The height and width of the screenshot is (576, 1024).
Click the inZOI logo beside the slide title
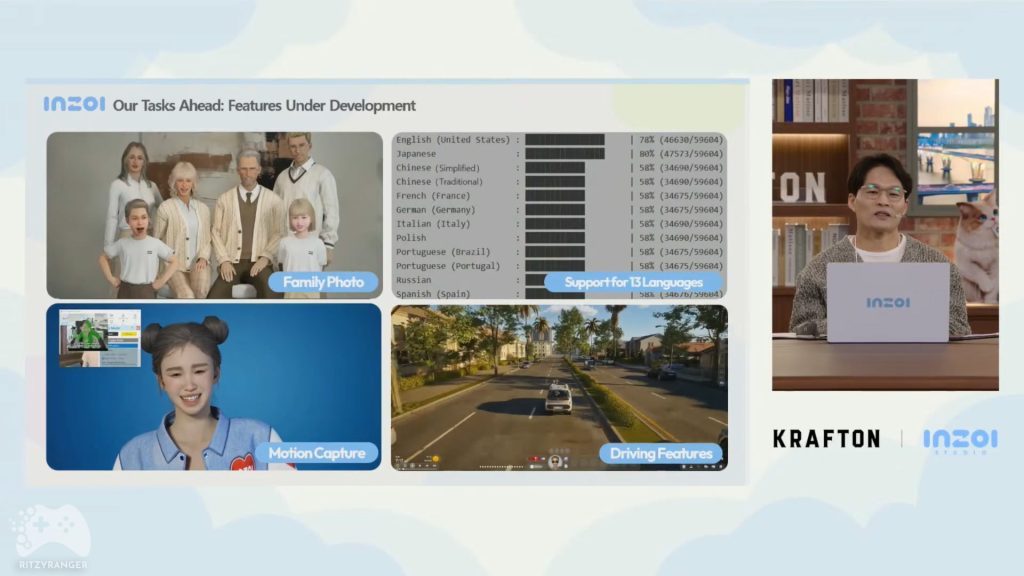click(74, 104)
